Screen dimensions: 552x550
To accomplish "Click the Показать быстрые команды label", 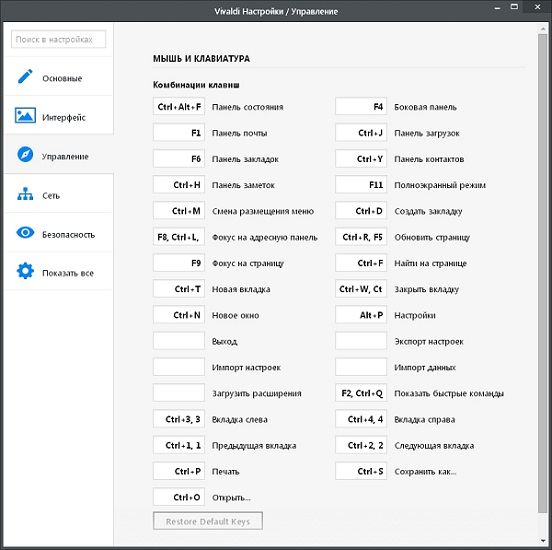I will [x=449, y=393].
